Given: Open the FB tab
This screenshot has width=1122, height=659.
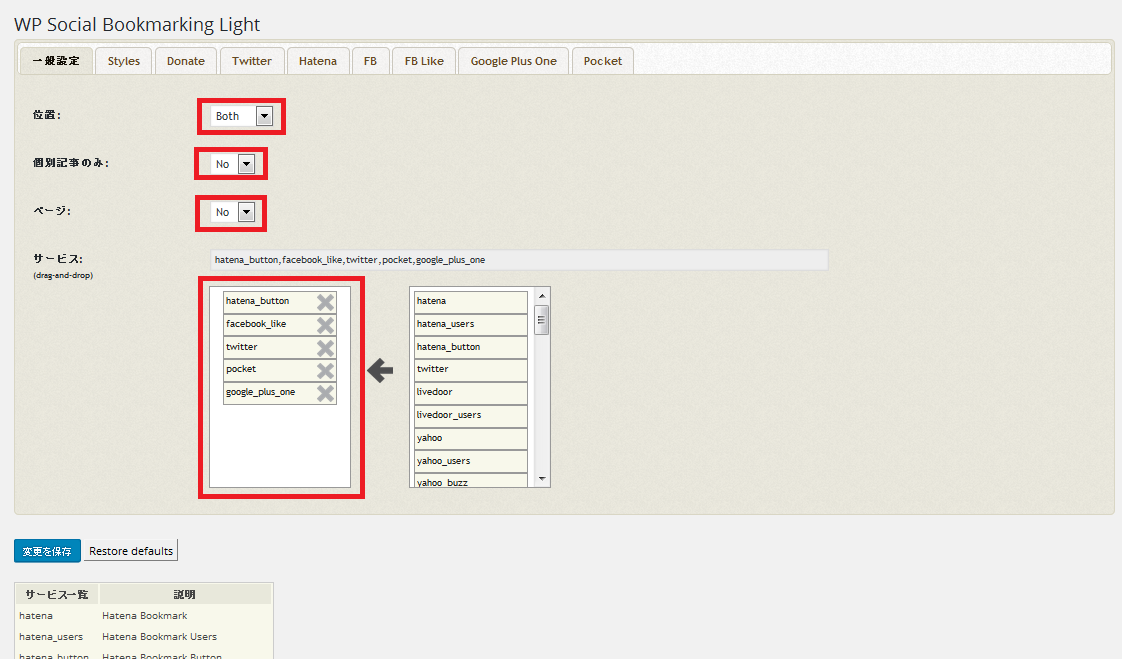Looking at the screenshot, I should (370, 61).
